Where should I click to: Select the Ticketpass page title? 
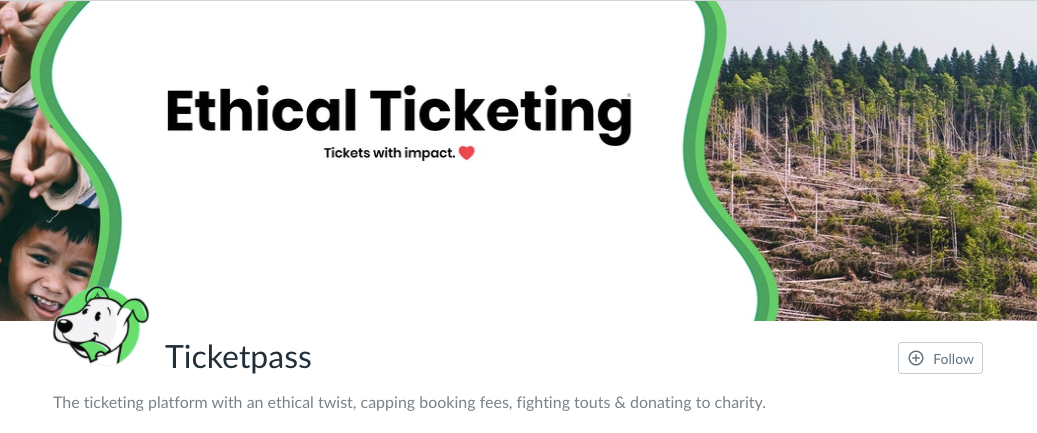[x=238, y=357]
